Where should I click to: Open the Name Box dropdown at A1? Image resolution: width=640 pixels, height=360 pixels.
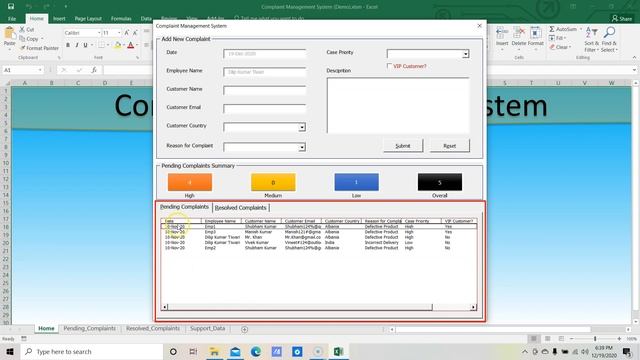(x=40, y=70)
